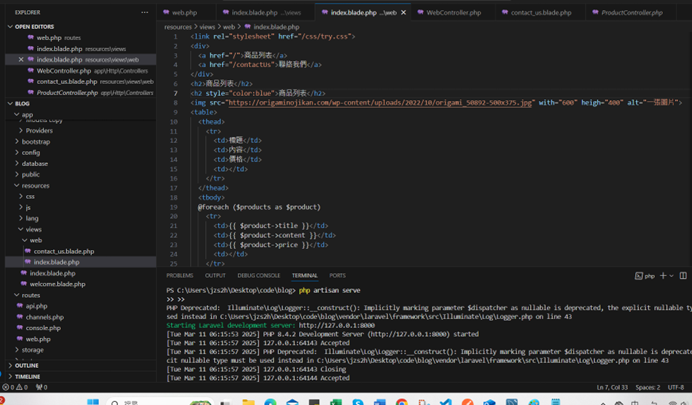692x405 pixels.
Task: Close index.blade.php in the Open Editors list
Action: pyautogui.click(x=21, y=60)
